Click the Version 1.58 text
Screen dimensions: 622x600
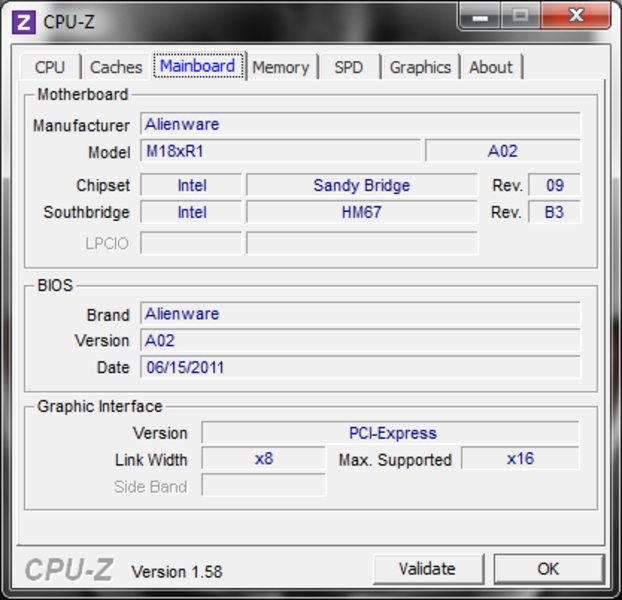[x=177, y=572]
